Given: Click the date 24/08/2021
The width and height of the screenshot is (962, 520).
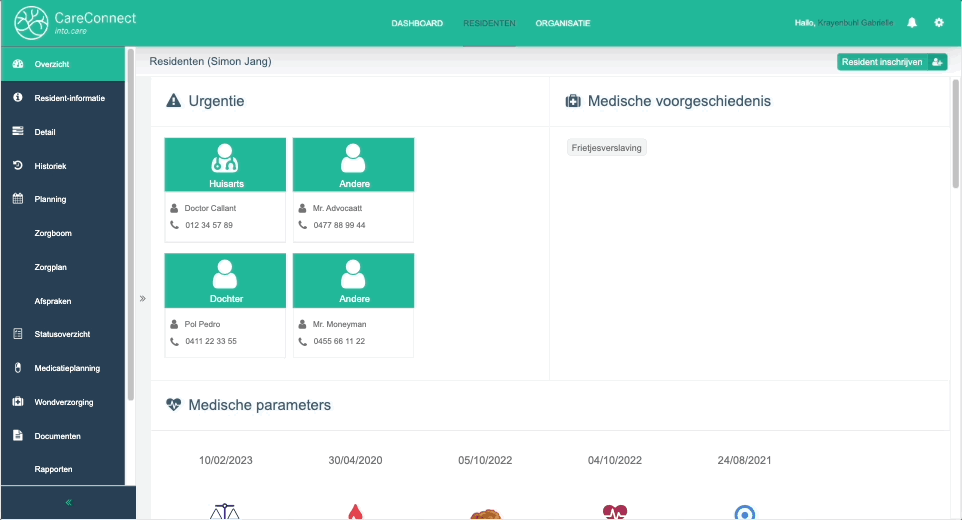Looking at the screenshot, I should pos(744,460).
